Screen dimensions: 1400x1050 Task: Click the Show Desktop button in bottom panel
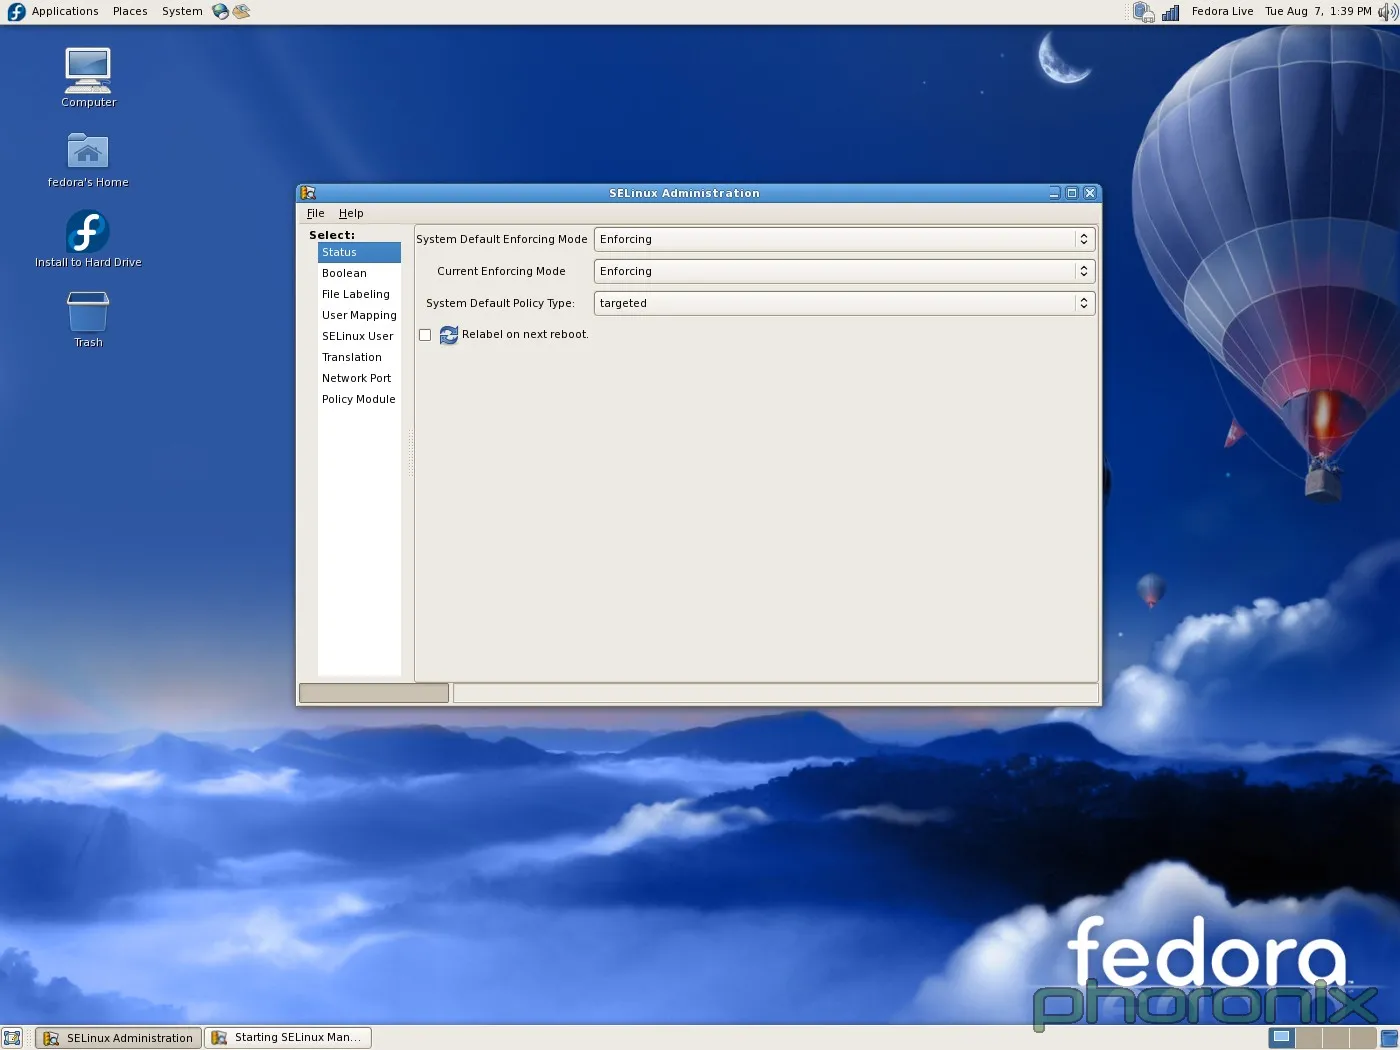tap(12, 1038)
